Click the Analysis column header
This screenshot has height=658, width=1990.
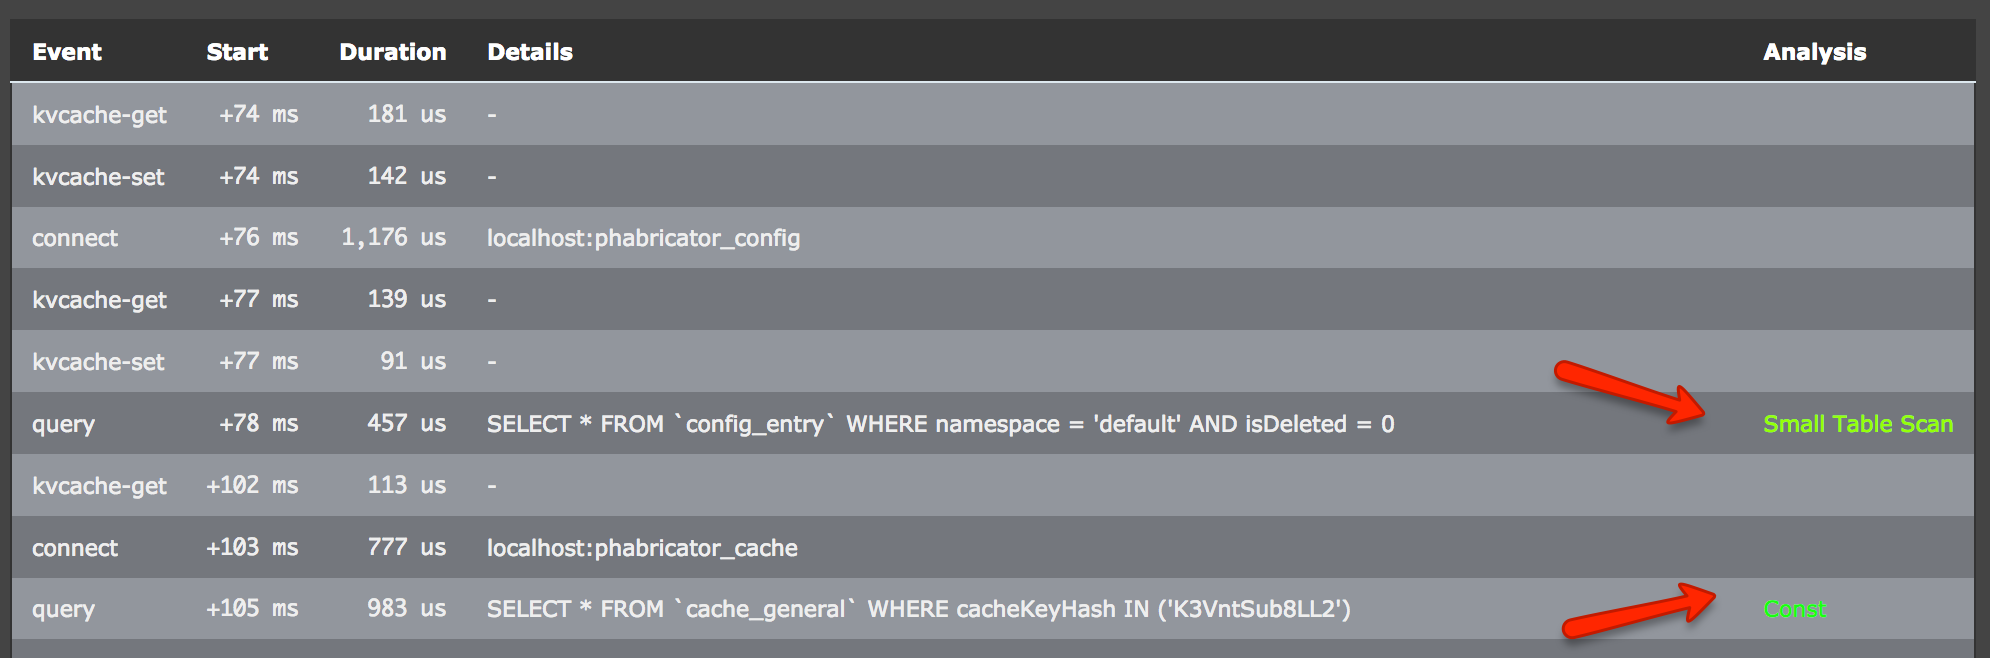tap(1814, 51)
